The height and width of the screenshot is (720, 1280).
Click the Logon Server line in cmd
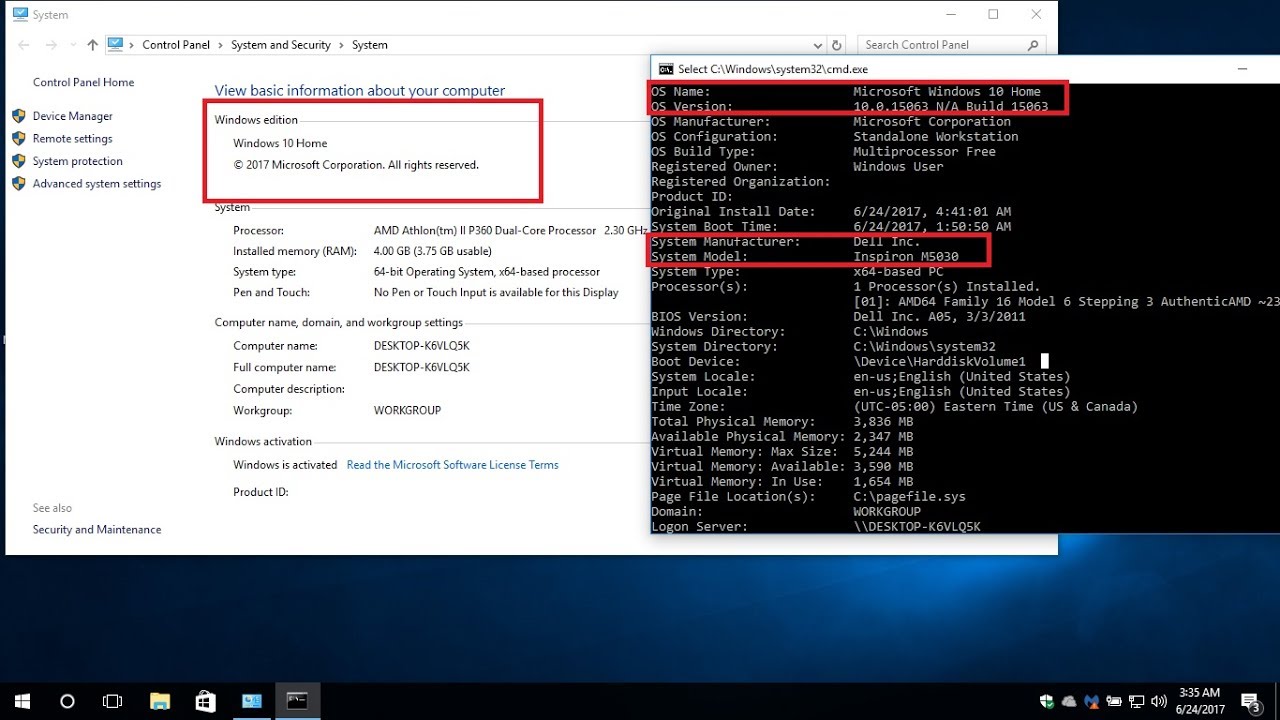(816, 527)
